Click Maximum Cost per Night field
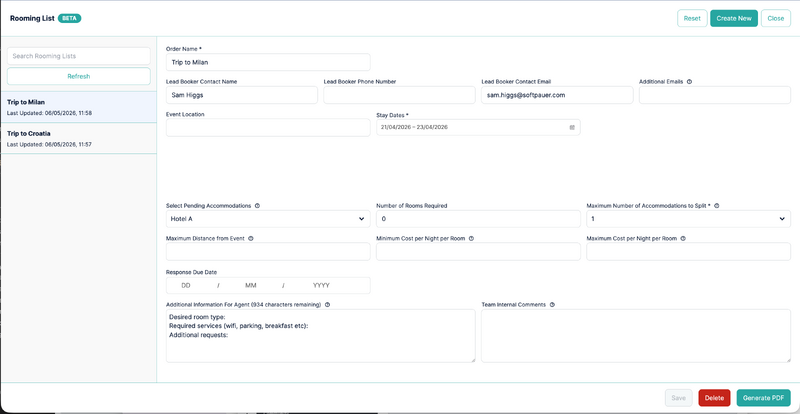This screenshot has width=800, height=414. click(x=688, y=252)
